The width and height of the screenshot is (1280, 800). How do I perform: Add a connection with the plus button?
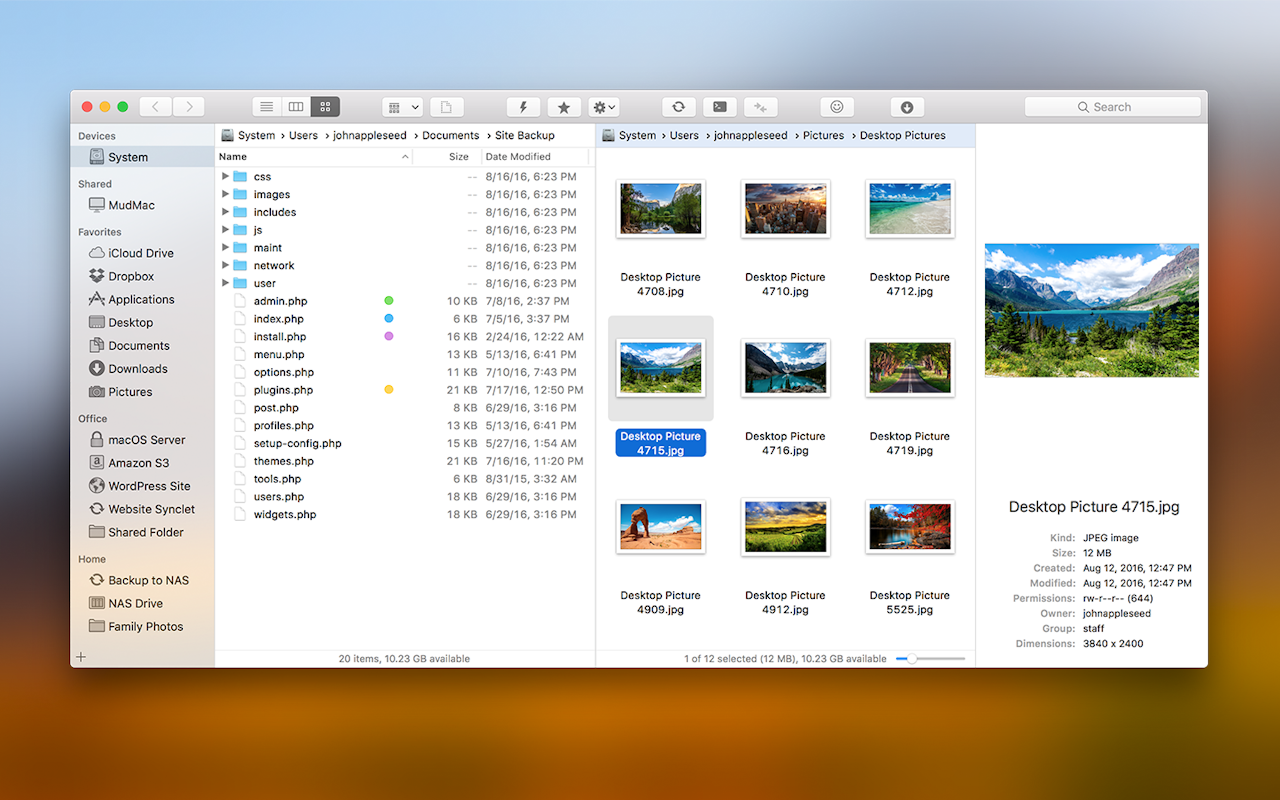click(x=80, y=657)
